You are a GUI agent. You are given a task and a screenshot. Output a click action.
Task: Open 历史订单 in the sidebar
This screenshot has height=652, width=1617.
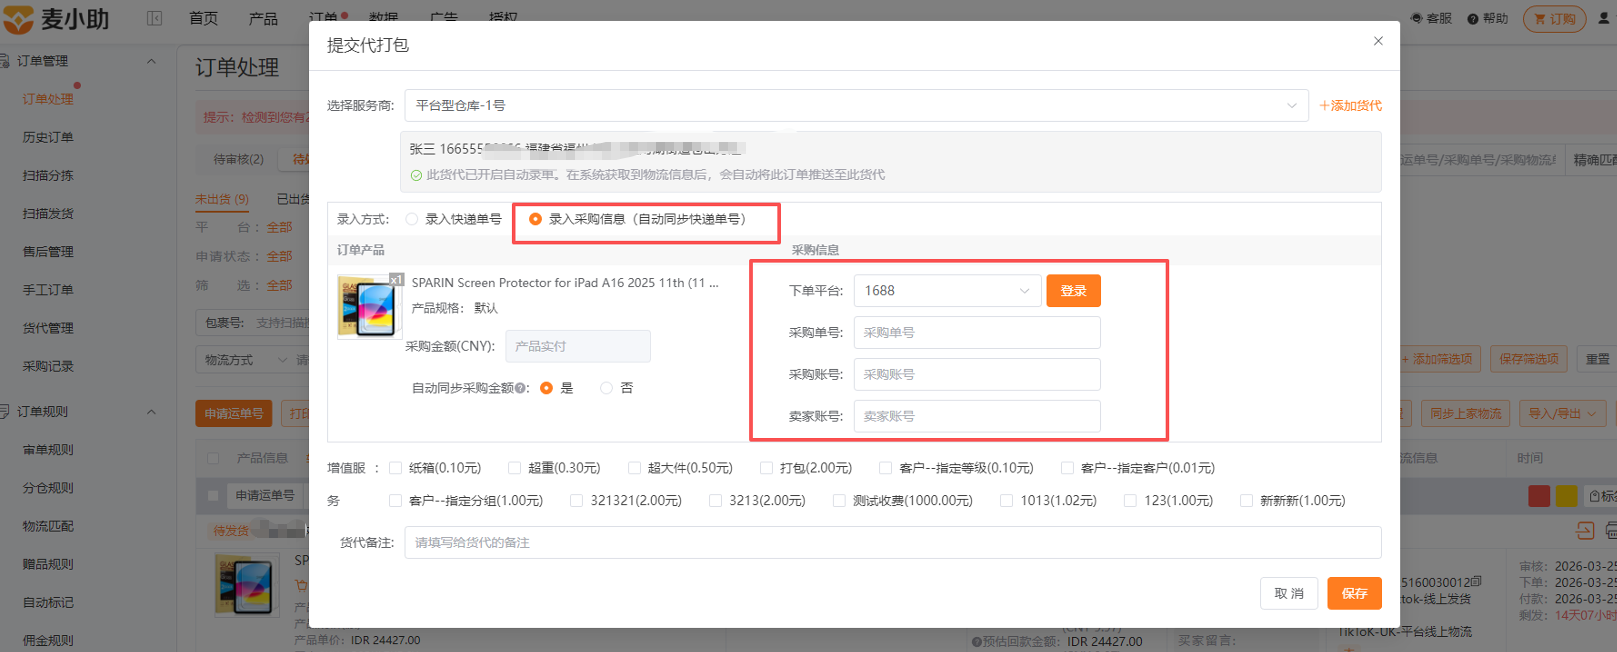pos(48,137)
